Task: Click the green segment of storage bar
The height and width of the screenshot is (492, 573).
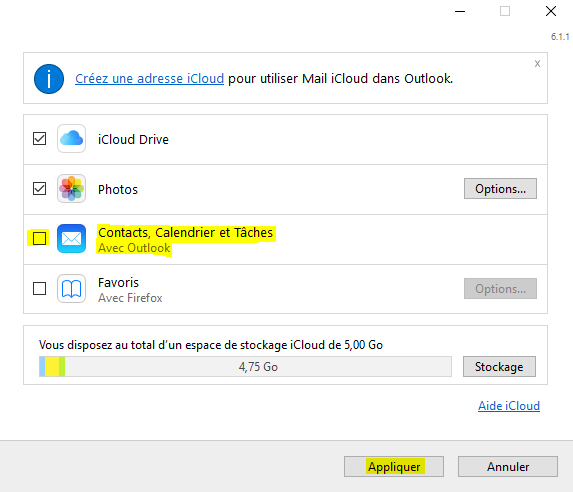Action: [62, 367]
